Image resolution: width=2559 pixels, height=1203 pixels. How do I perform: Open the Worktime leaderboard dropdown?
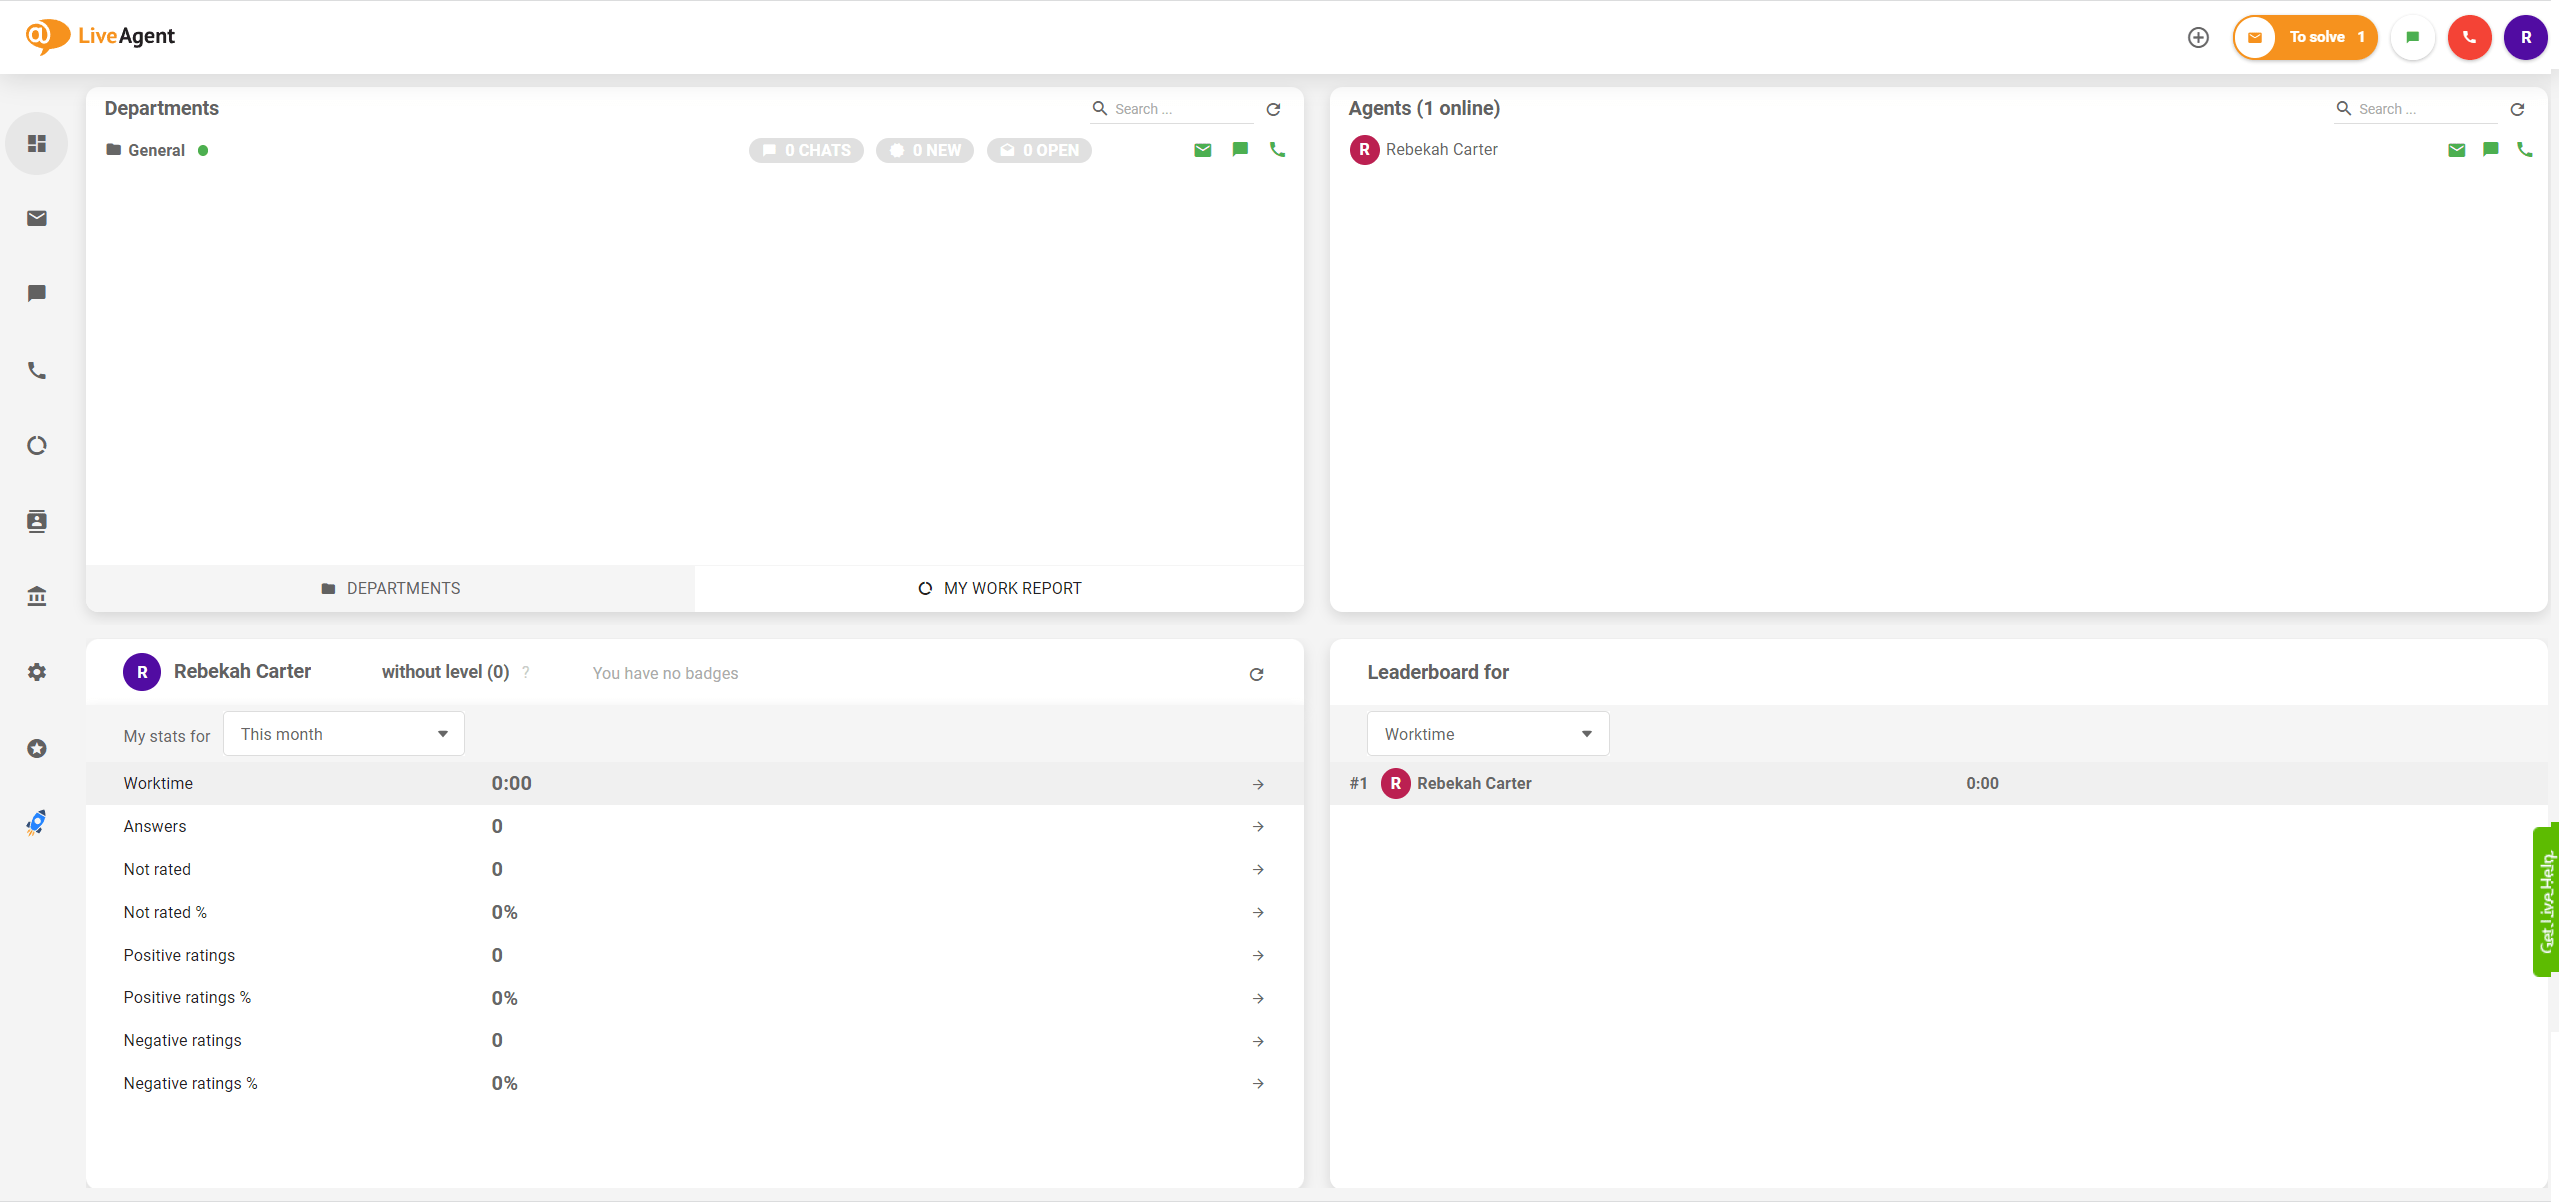point(1487,734)
